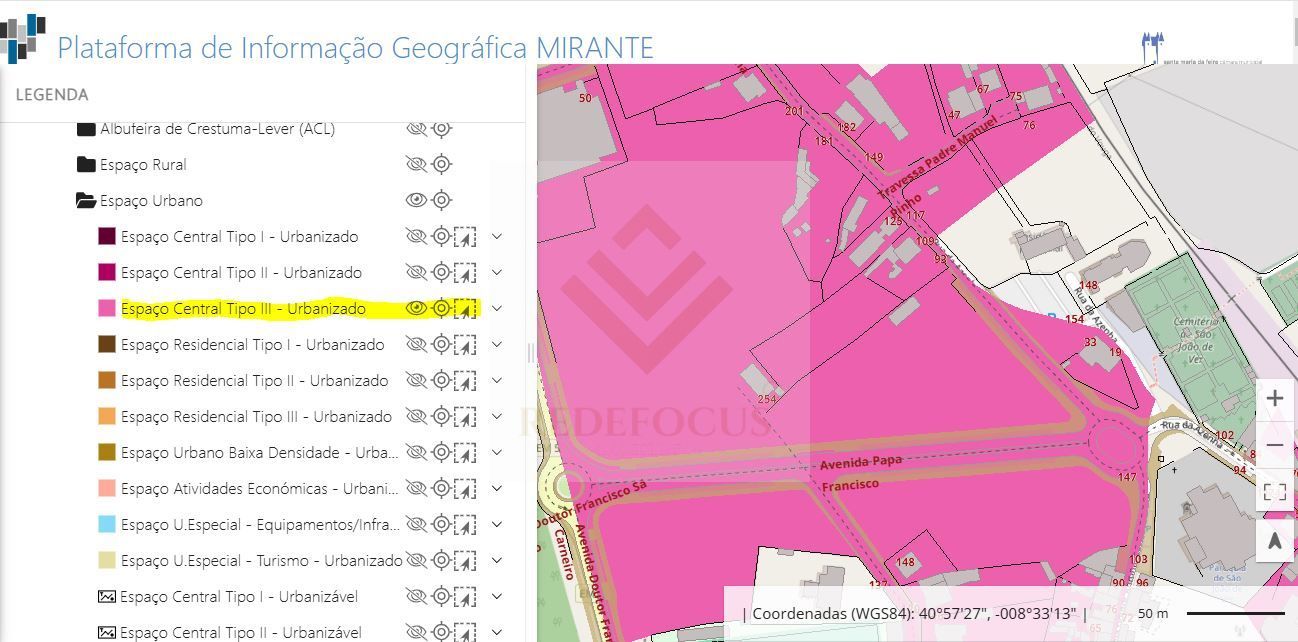Expand Espaço U.Especial - Turismo chevron
Image resolution: width=1298 pixels, height=642 pixels.
click(x=497, y=560)
